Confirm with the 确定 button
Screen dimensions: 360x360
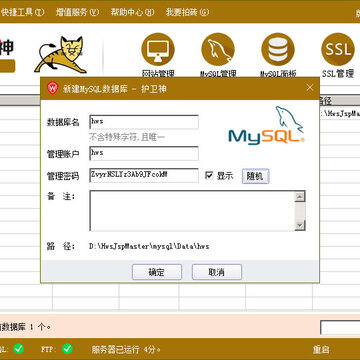[157, 272]
